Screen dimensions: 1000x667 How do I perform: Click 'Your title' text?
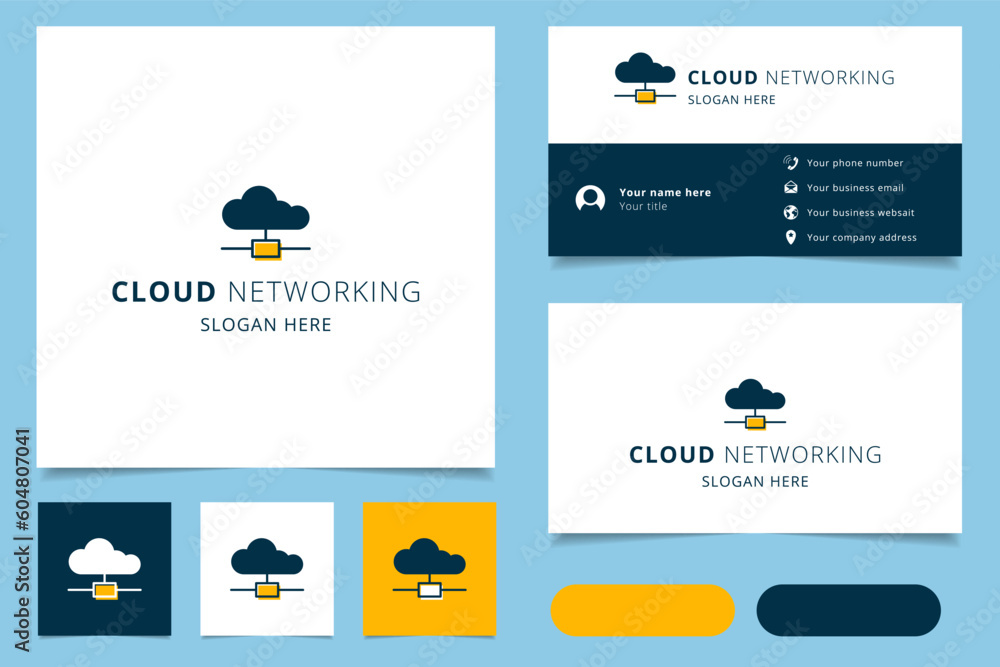643,206
